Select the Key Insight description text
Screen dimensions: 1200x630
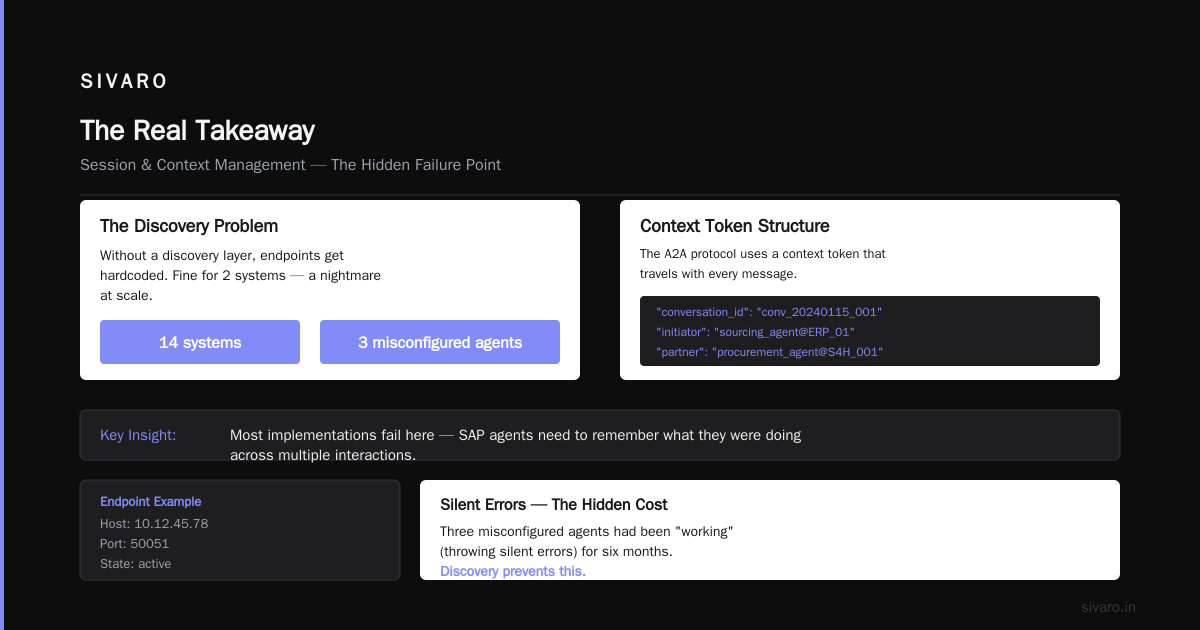click(x=515, y=445)
